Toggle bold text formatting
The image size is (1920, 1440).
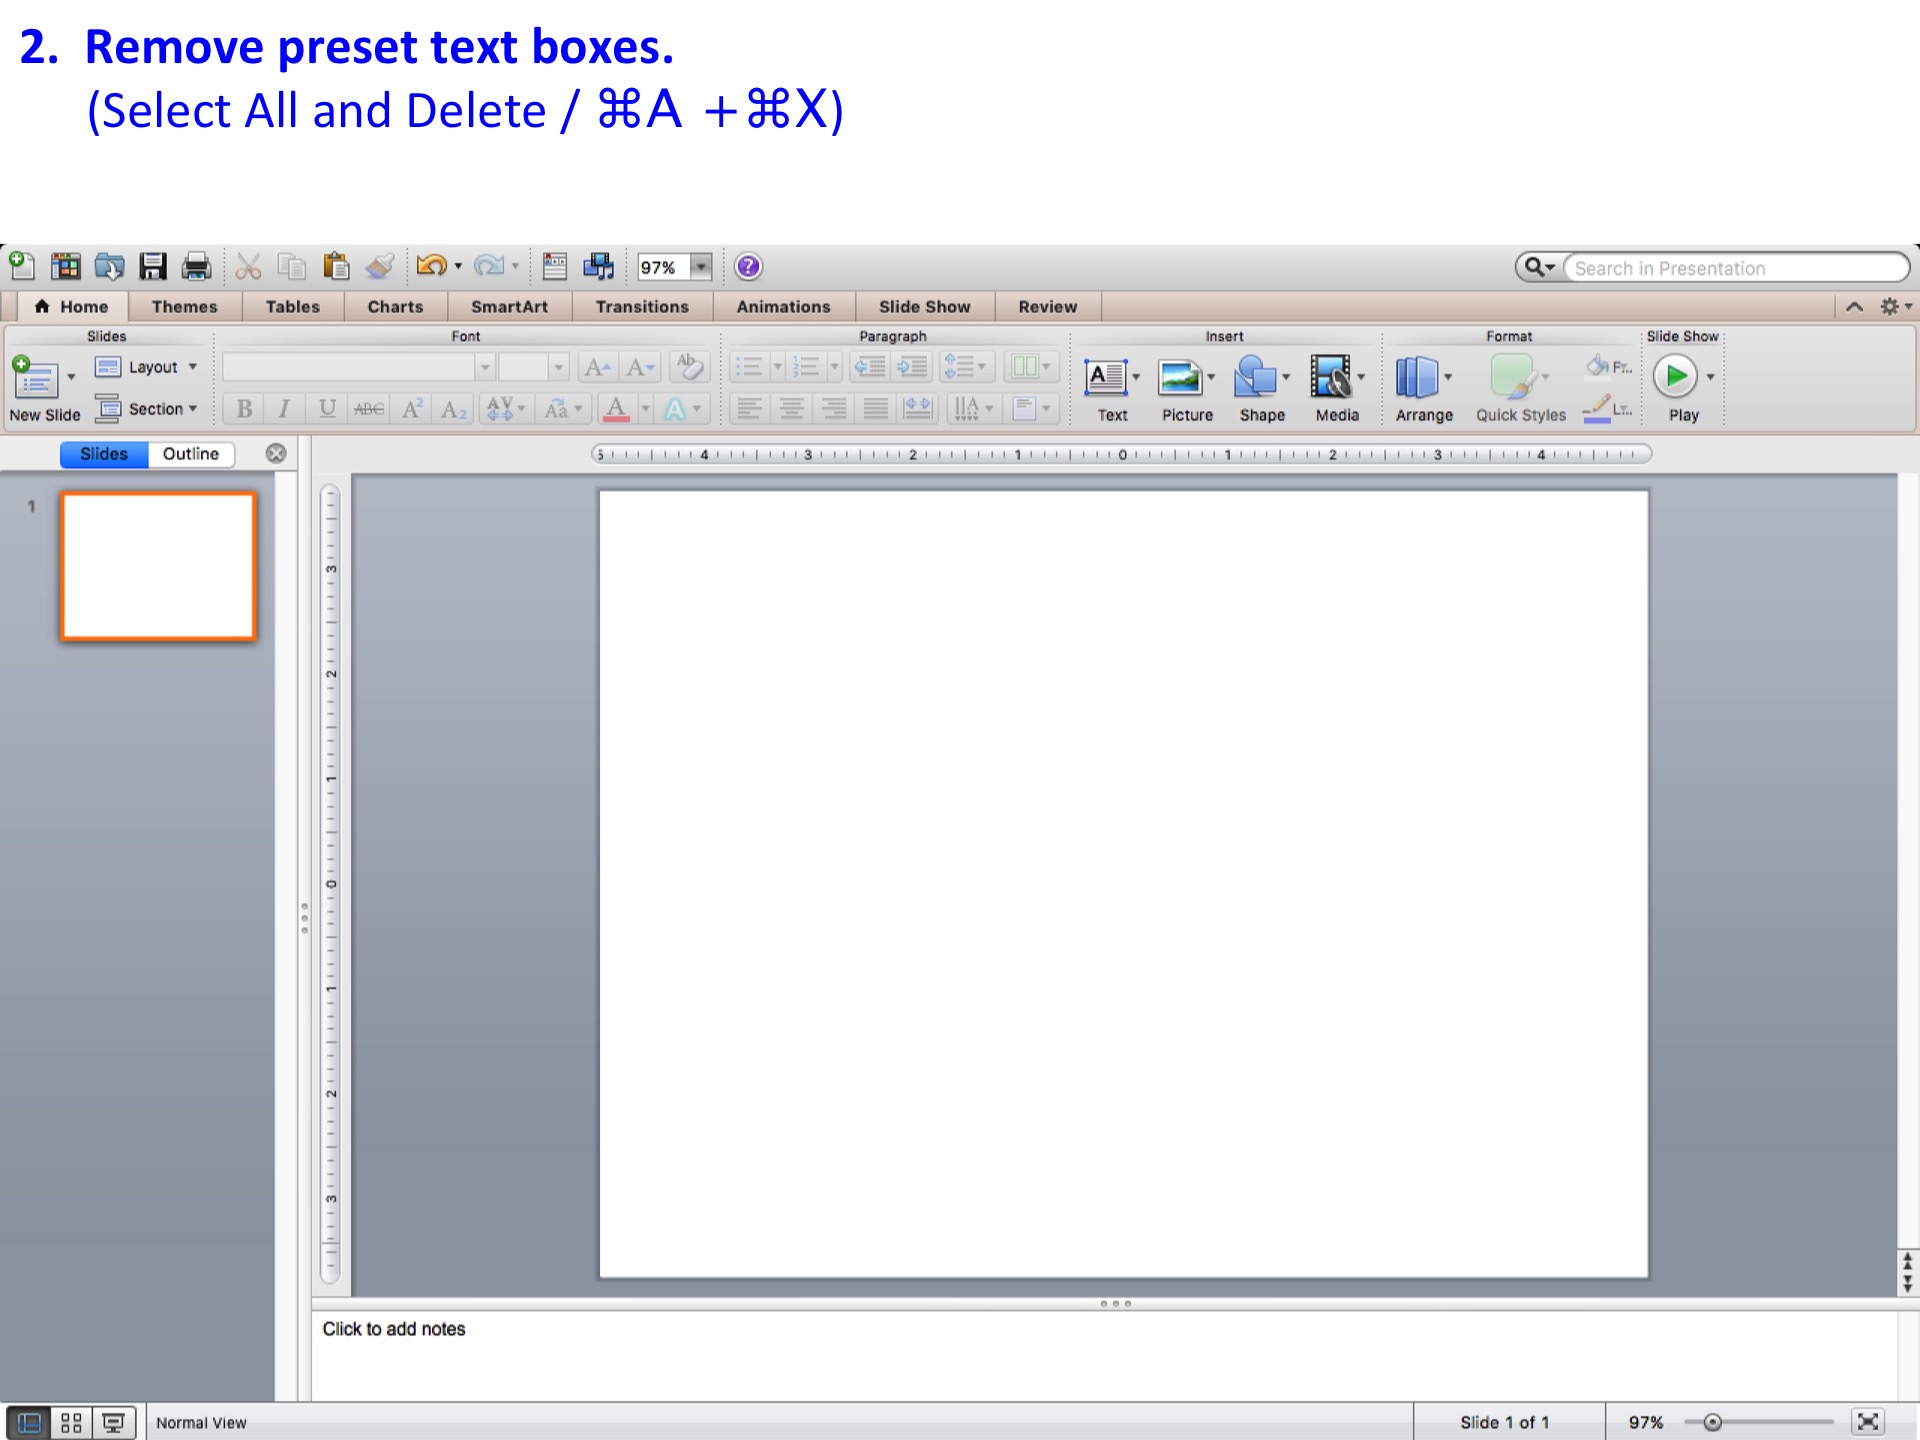click(x=243, y=408)
